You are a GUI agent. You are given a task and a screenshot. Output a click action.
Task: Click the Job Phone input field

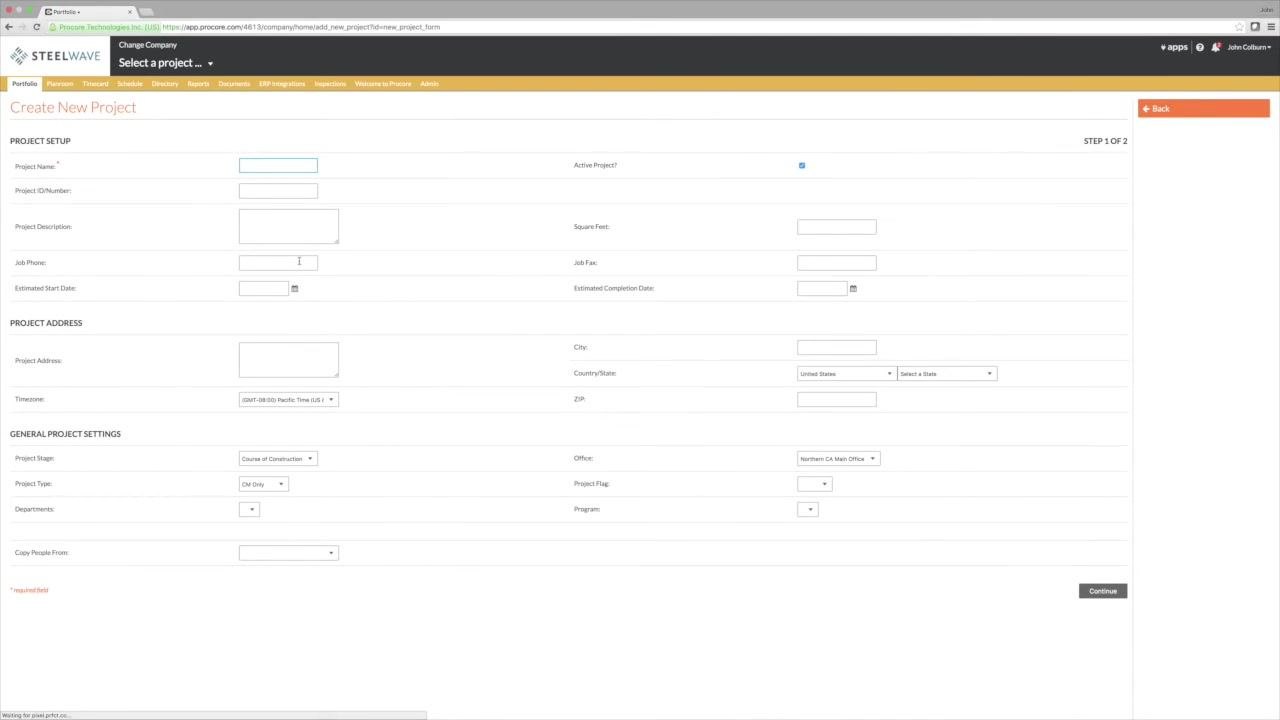point(278,263)
